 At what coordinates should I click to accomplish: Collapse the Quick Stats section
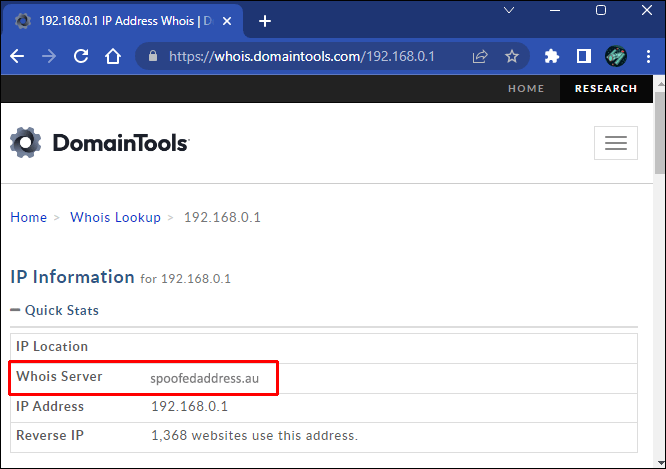(x=54, y=310)
